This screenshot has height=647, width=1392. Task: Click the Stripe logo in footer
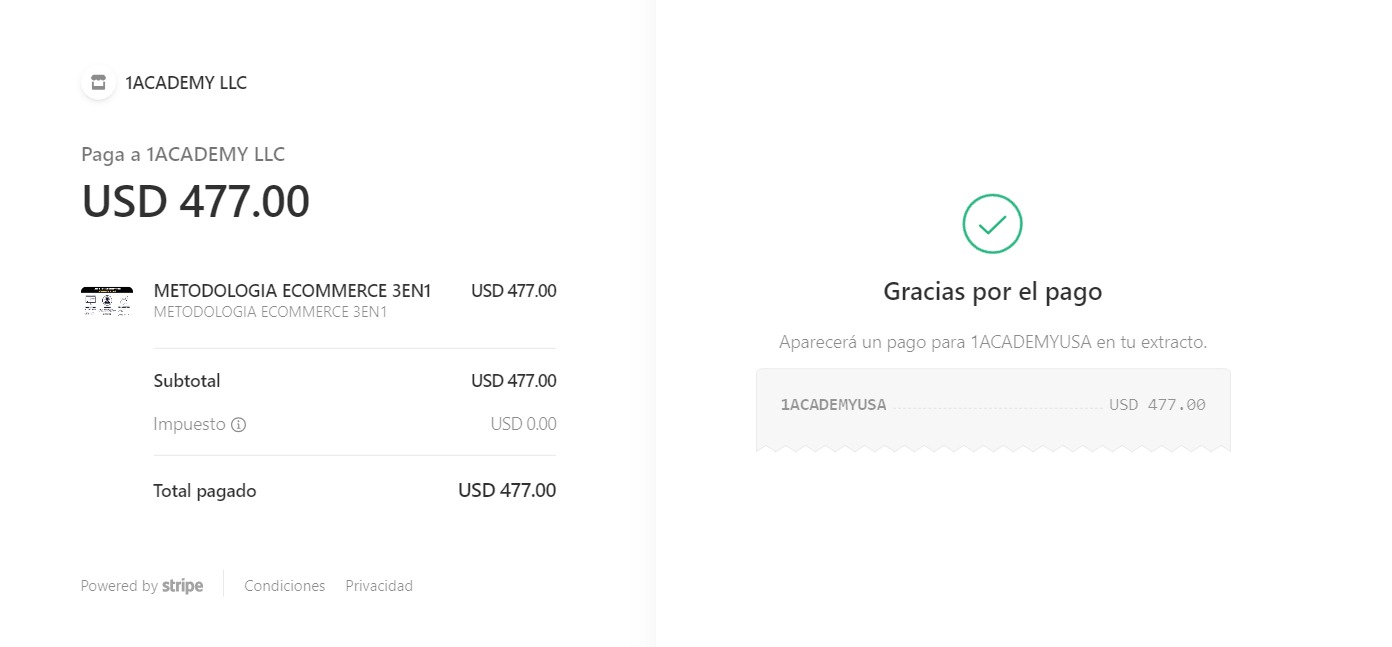pyautogui.click(x=183, y=586)
